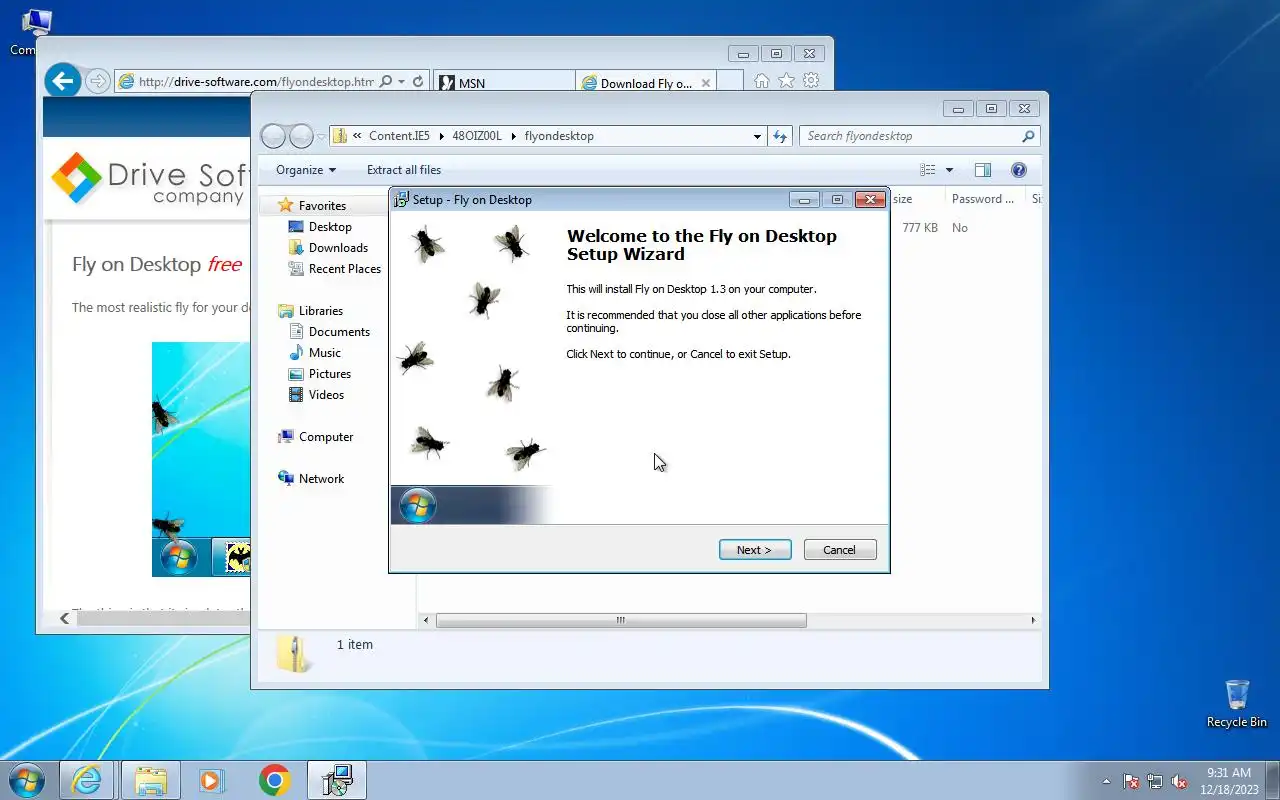Screen dimensions: 1280x800
Task: Click the Explorer horizontal scrollbar thumb
Action: tap(621, 621)
